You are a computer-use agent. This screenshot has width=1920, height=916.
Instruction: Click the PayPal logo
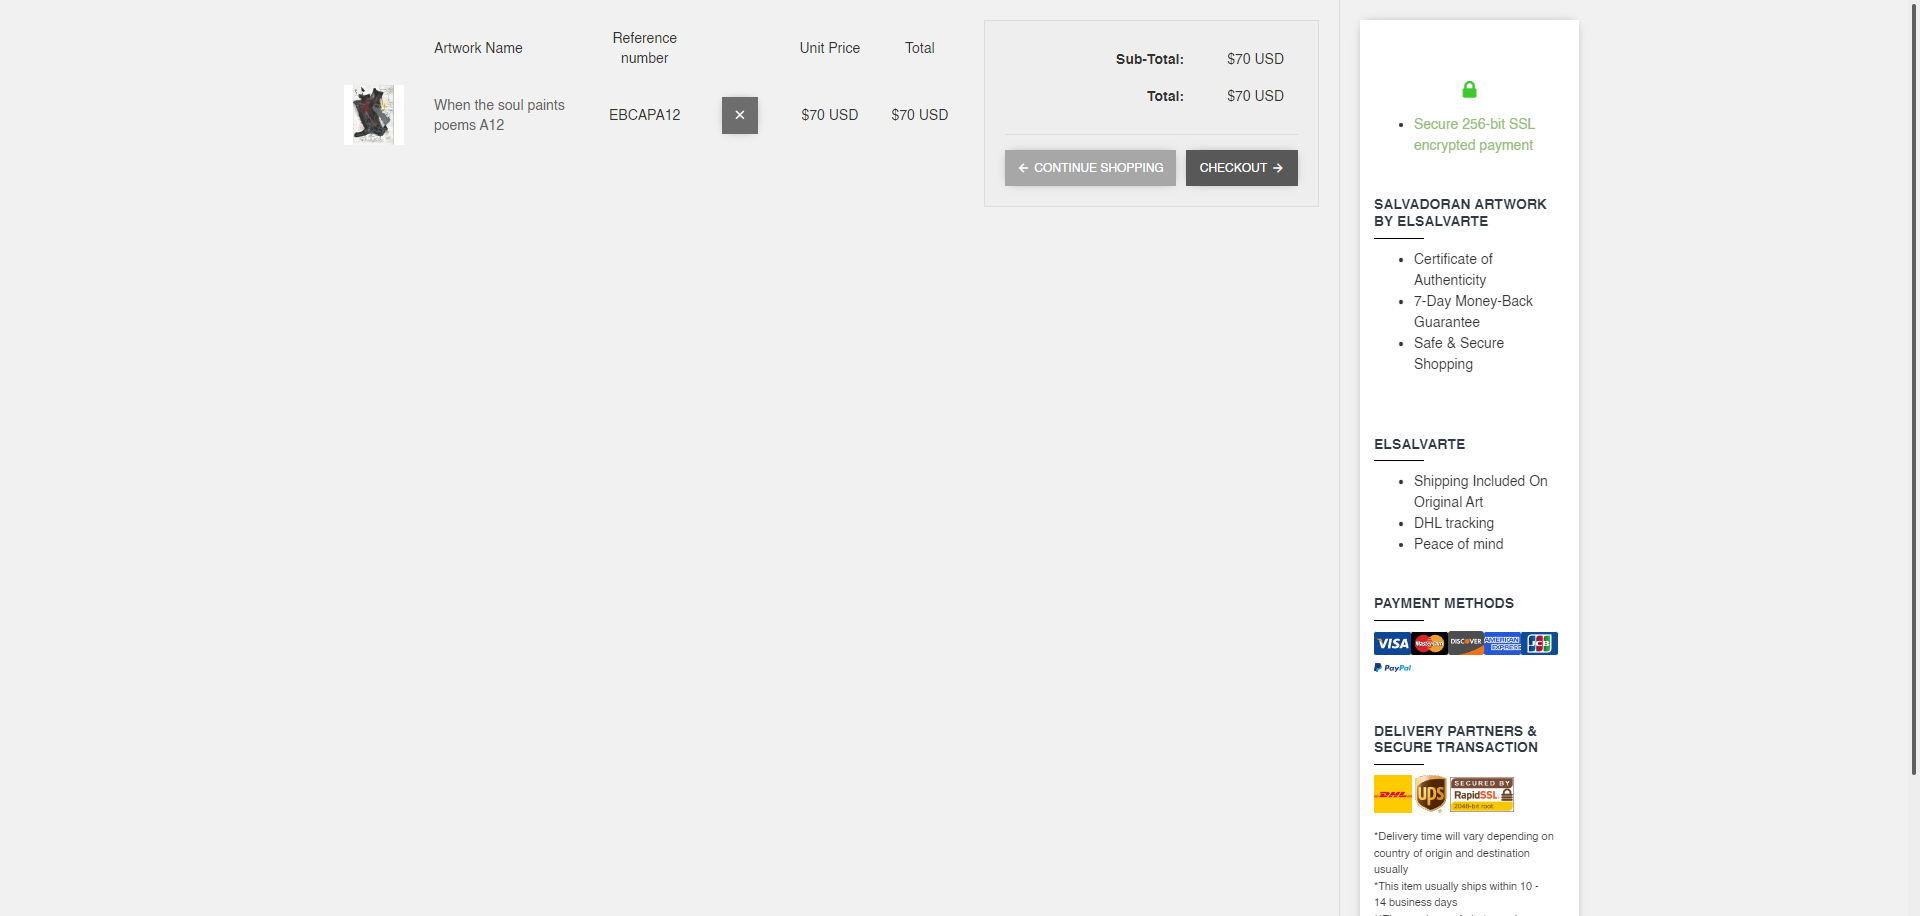(1393, 668)
